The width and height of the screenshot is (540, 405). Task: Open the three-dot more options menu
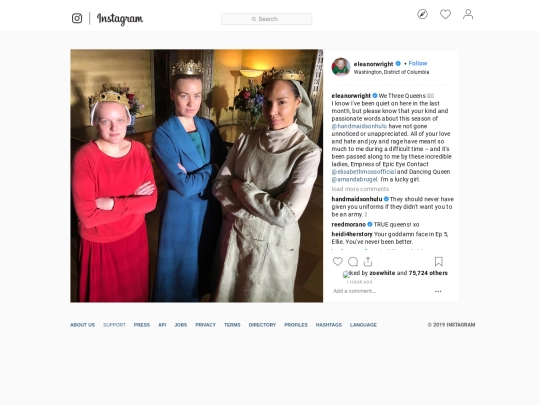pyautogui.click(x=438, y=291)
